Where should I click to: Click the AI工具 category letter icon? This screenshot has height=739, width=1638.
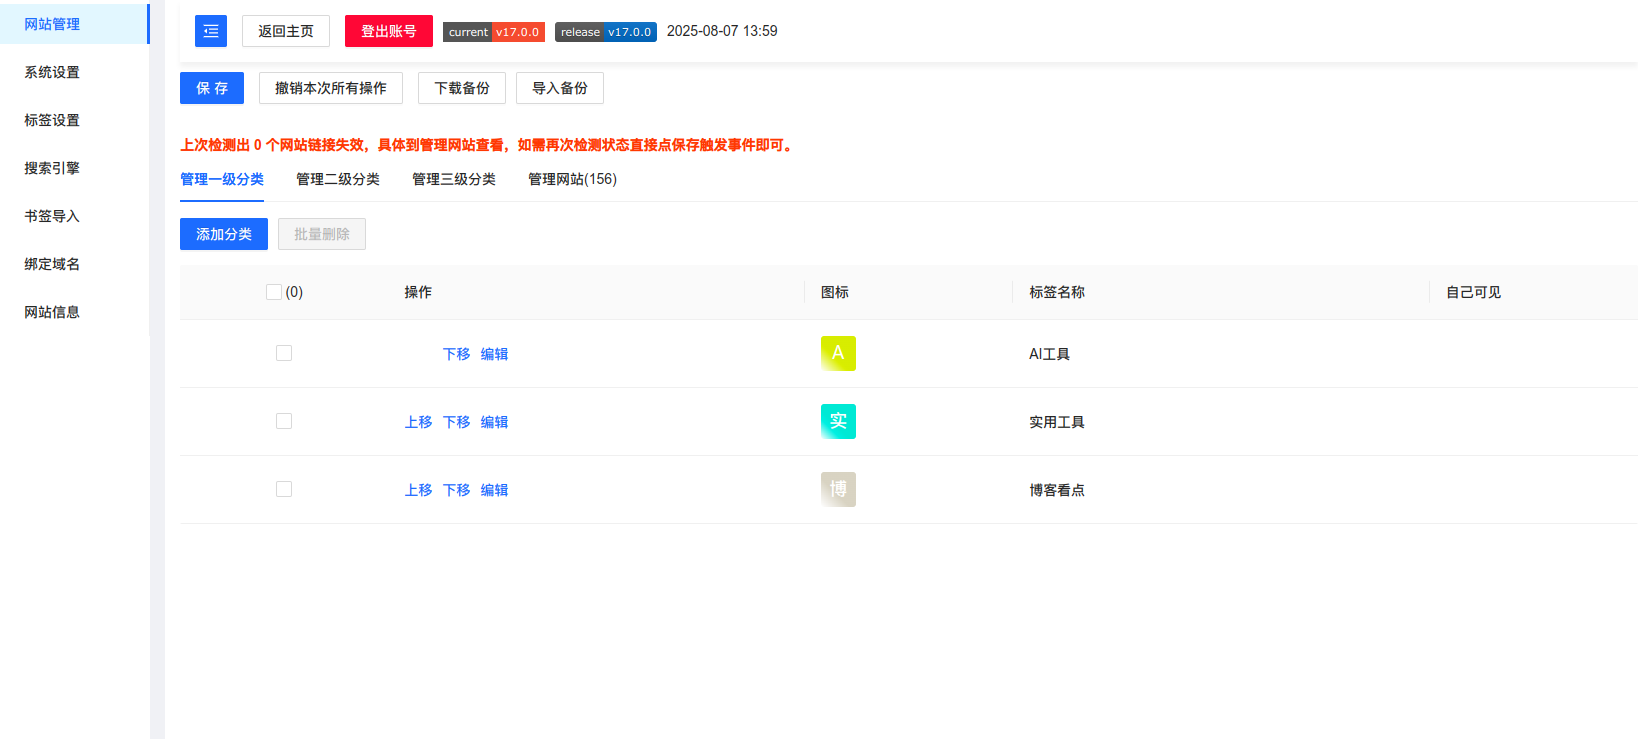click(x=838, y=353)
